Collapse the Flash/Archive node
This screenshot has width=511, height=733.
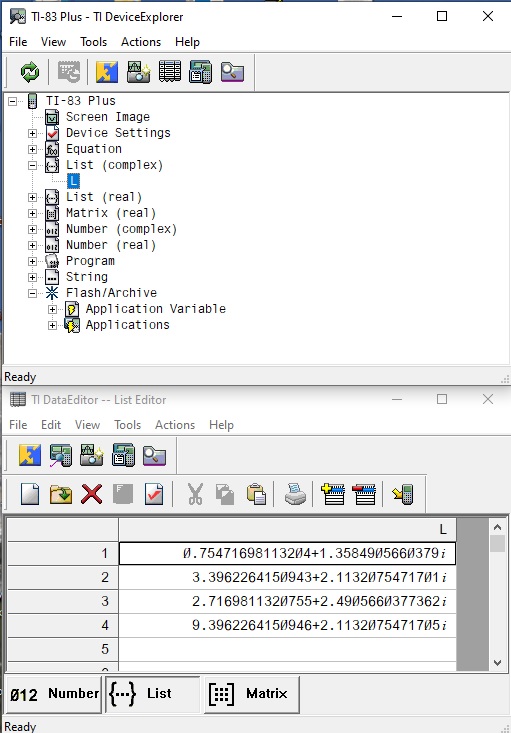pyautogui.click(x=32, y=293)
